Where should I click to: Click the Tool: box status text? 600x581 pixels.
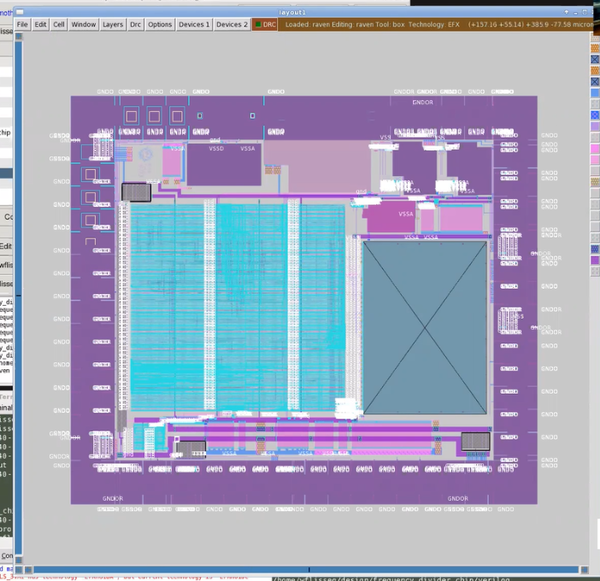tap(388, 24)
